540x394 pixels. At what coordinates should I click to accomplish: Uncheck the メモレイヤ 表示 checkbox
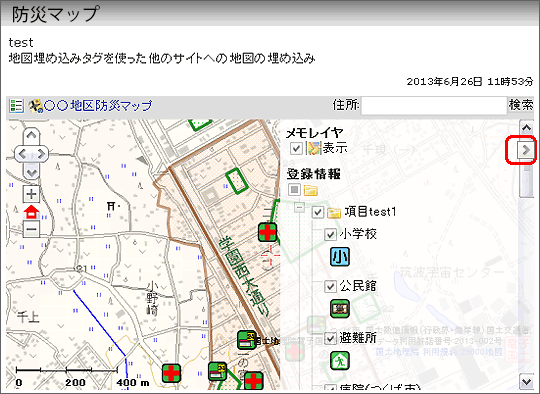(x=296, y=148)
